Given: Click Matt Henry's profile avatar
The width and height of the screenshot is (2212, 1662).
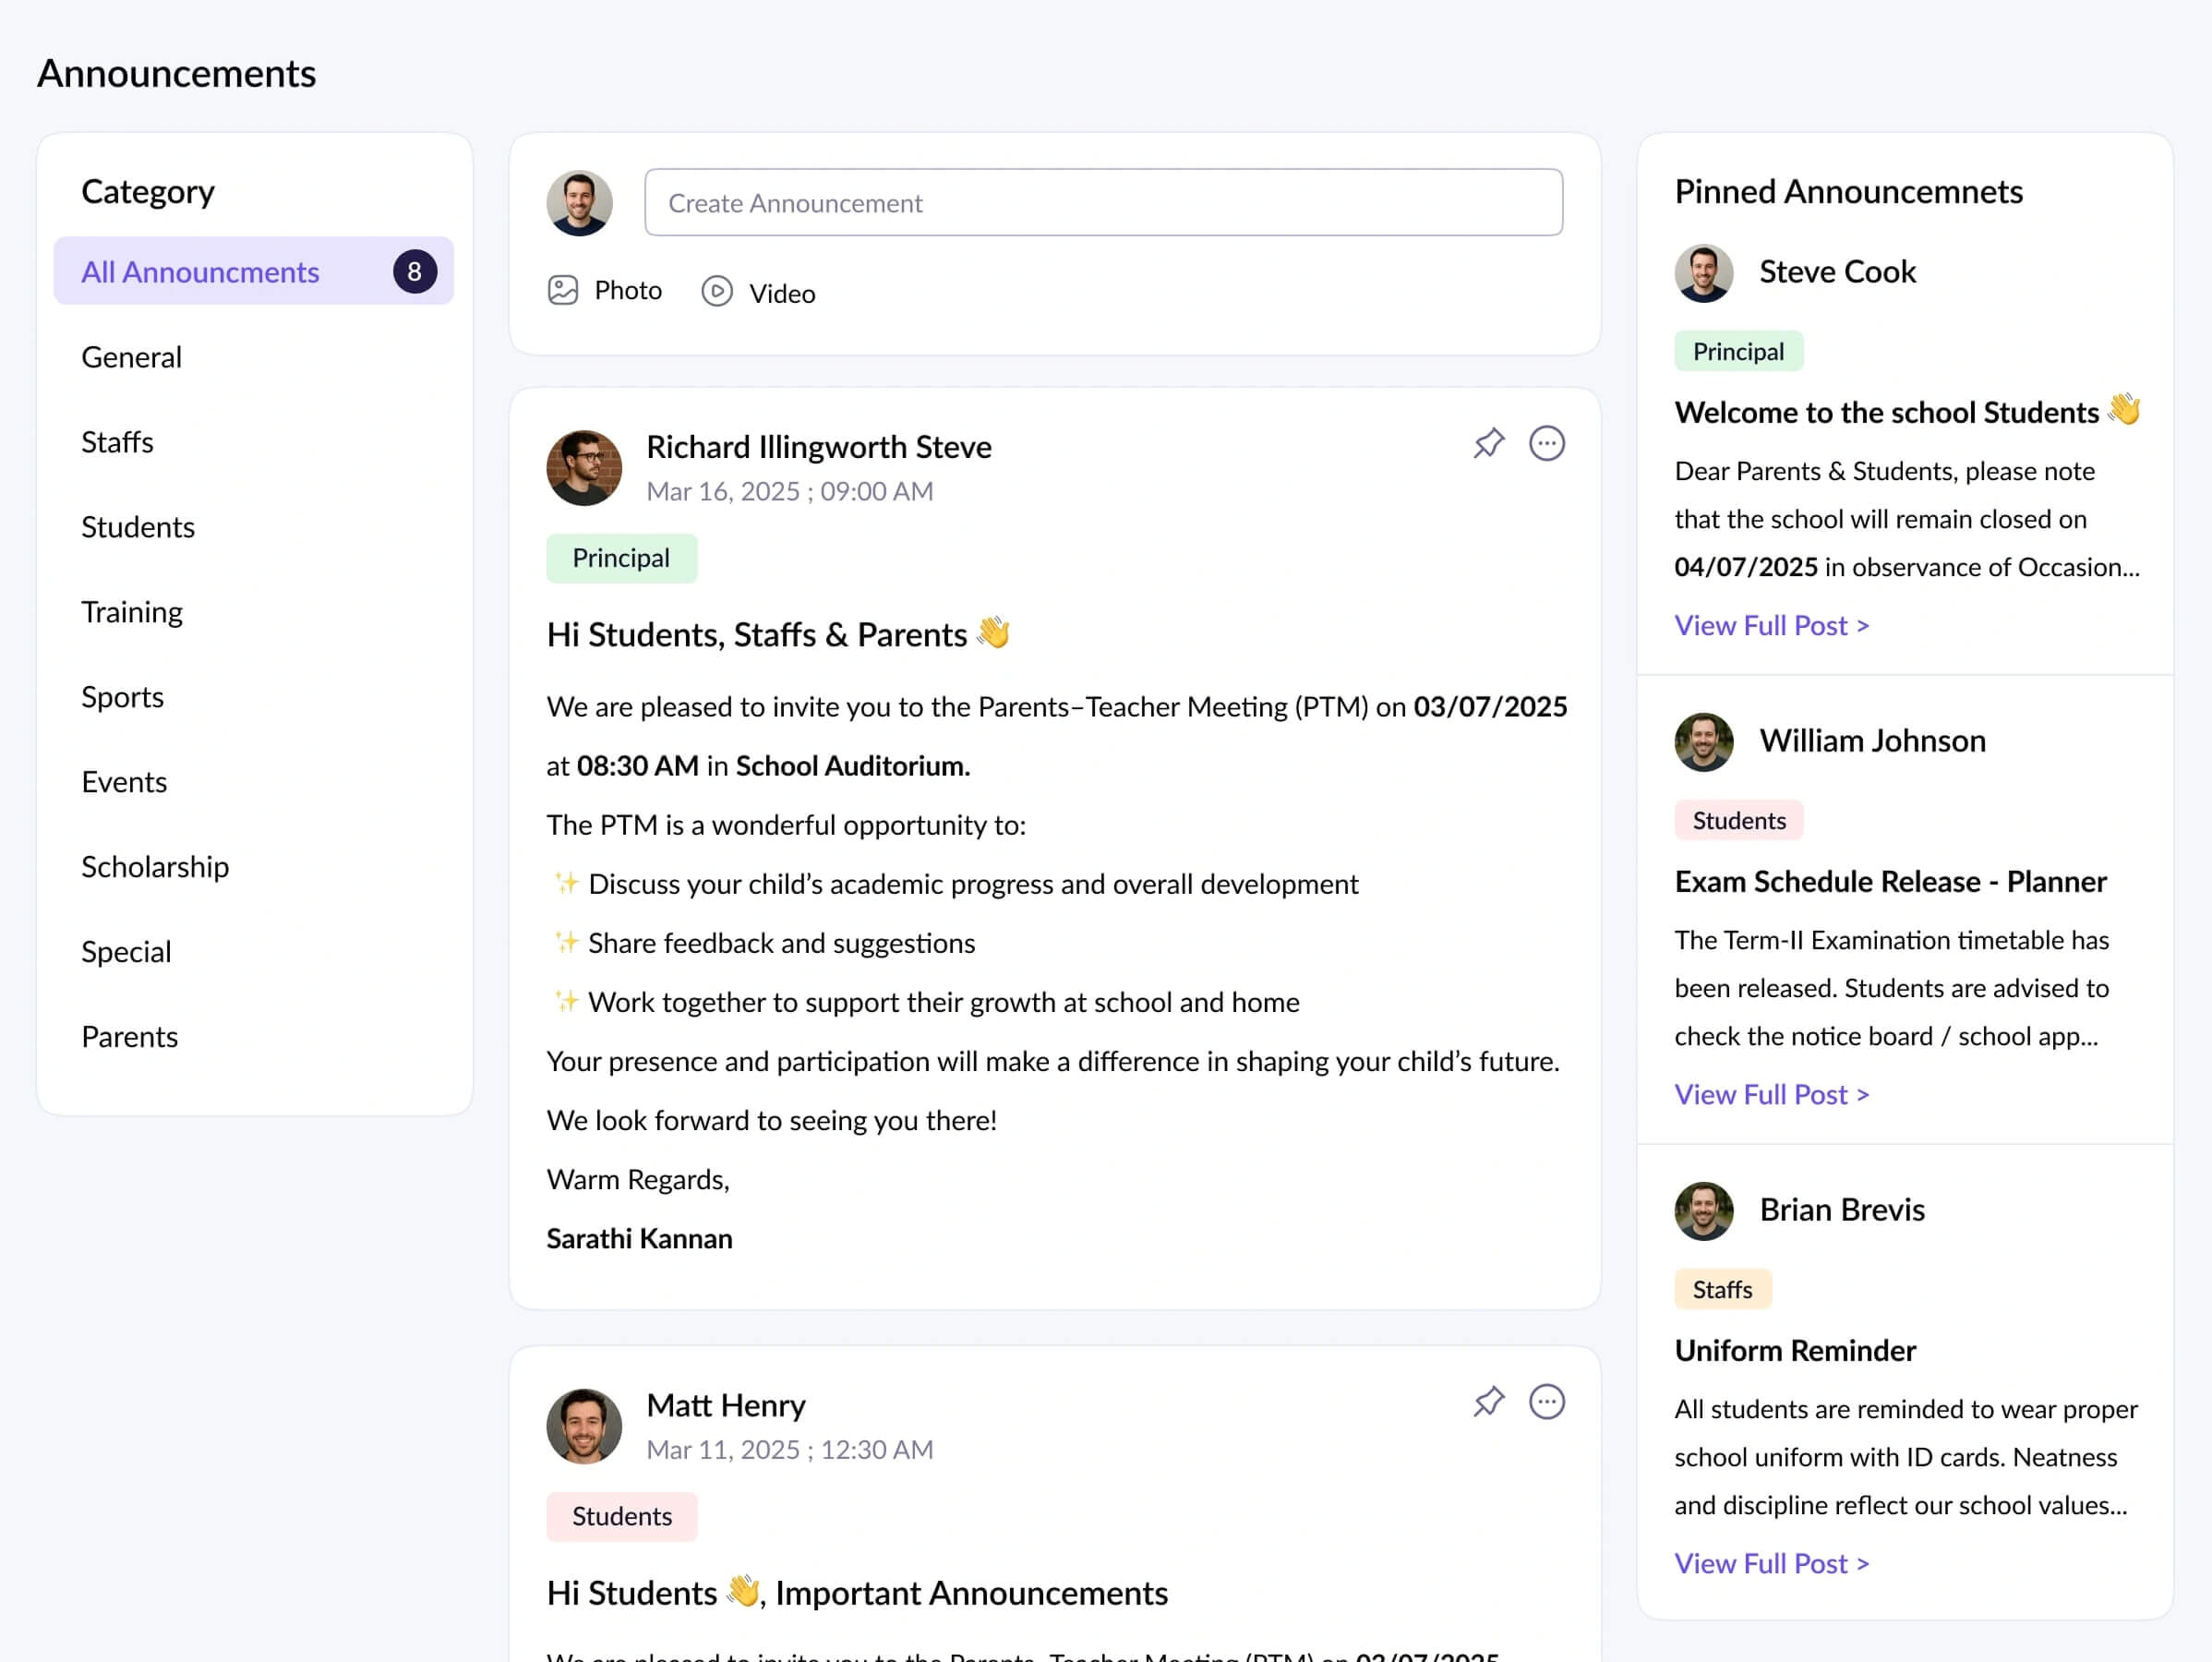Looking at the screenshot, I should tap(584, 1425).
